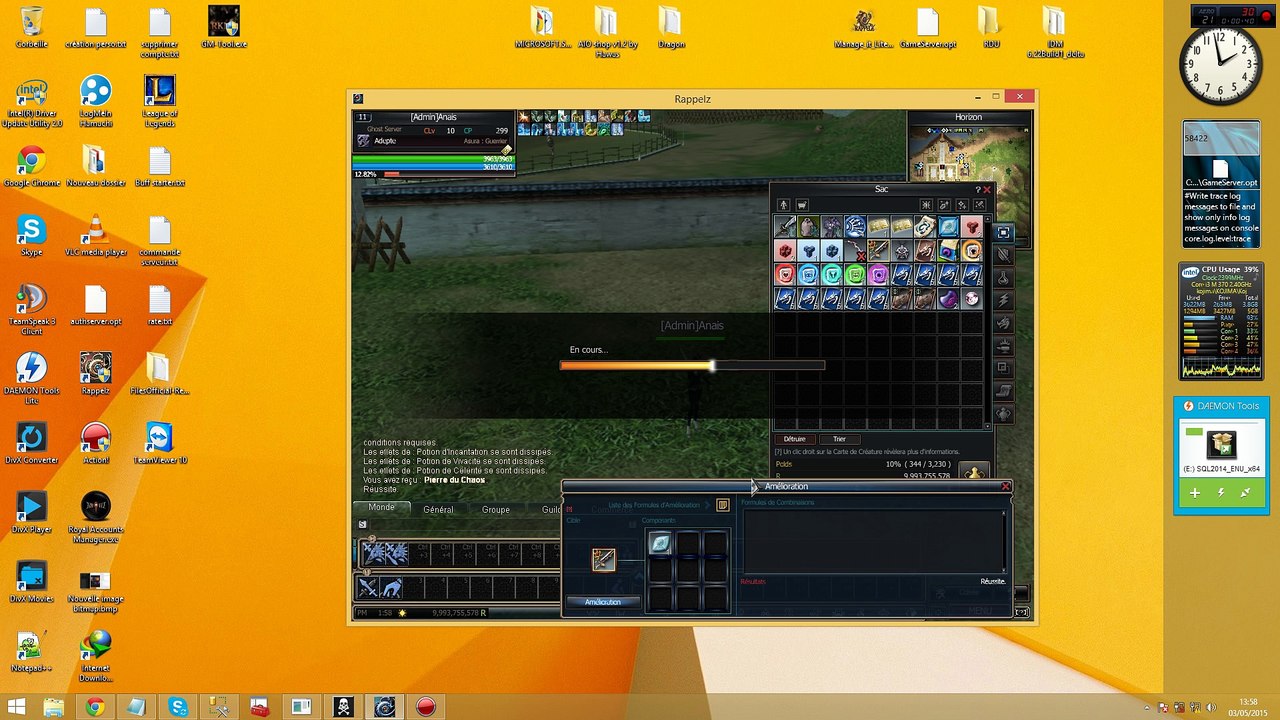1280x720 pixels.
Task: Click the add image plus button in DAEMON Tools gadget
Action: 1194,493
